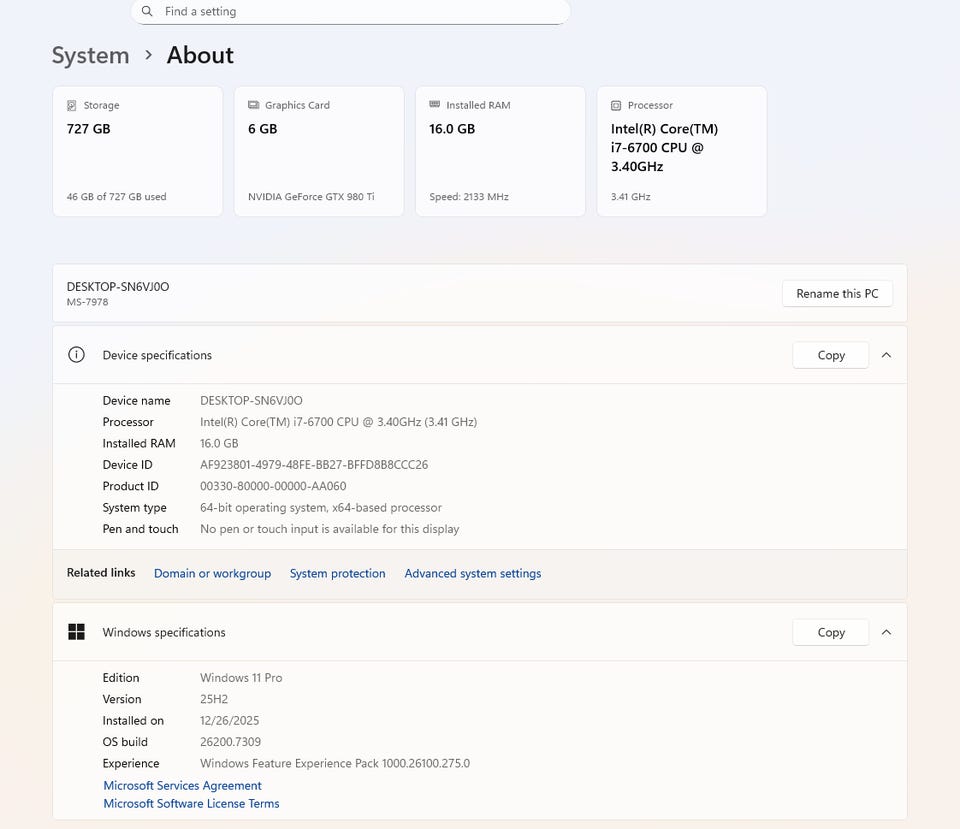
Task: Click the Windows logo beside Windows specifications
Action: pos(76,632)
